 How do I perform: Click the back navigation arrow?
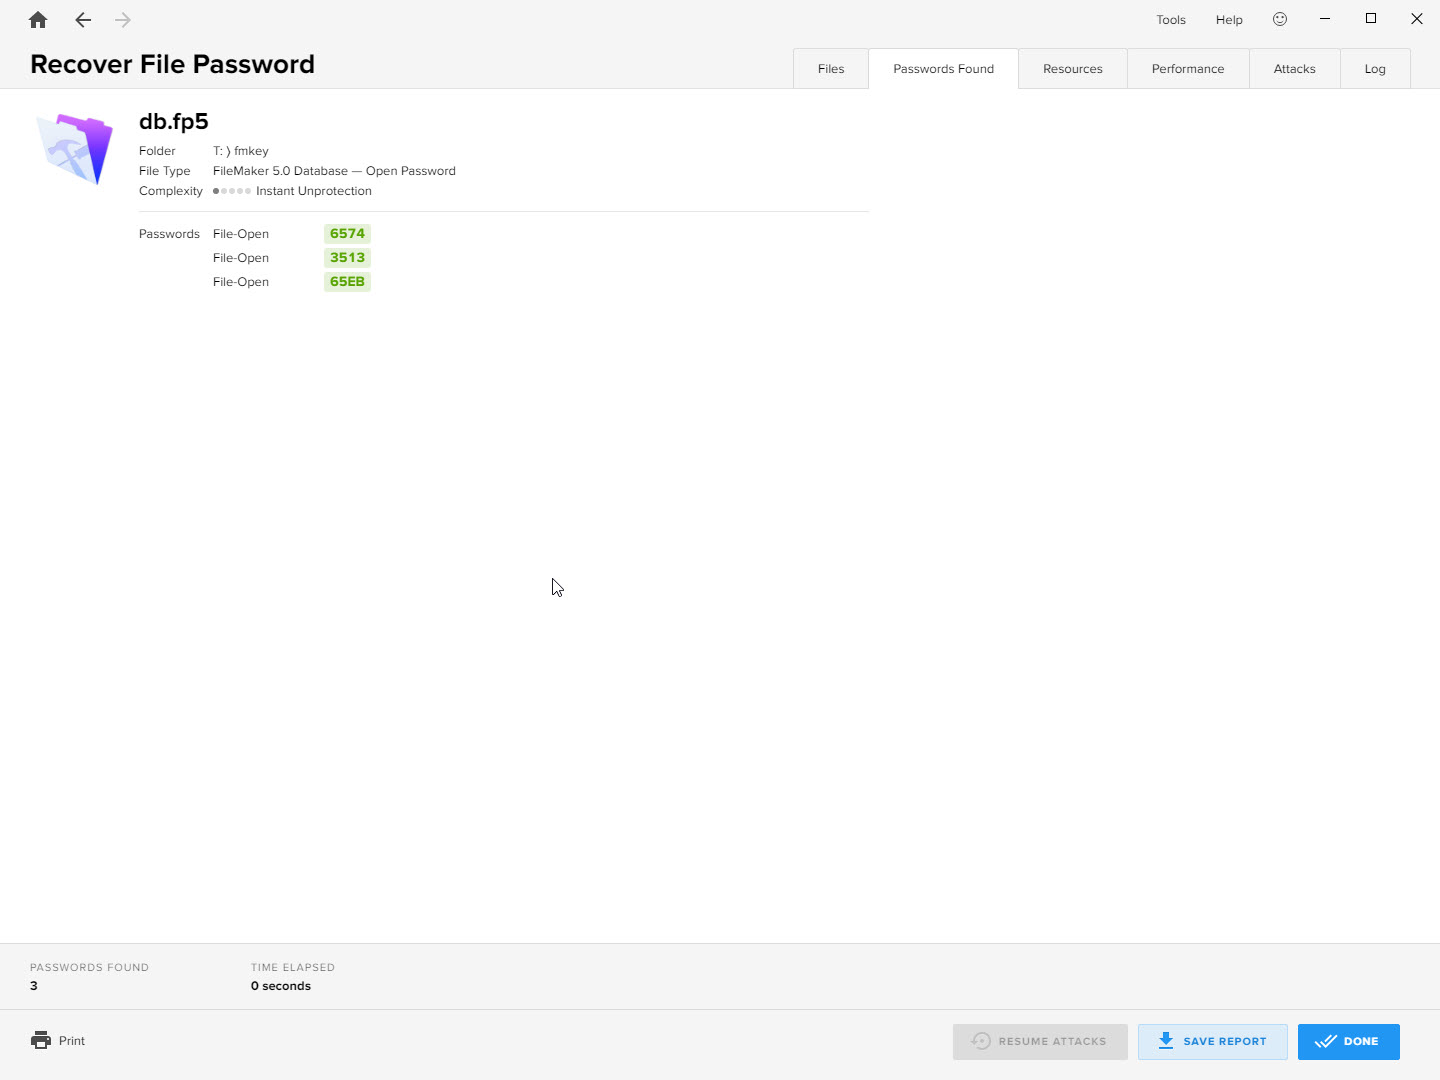tap(82, 19)
